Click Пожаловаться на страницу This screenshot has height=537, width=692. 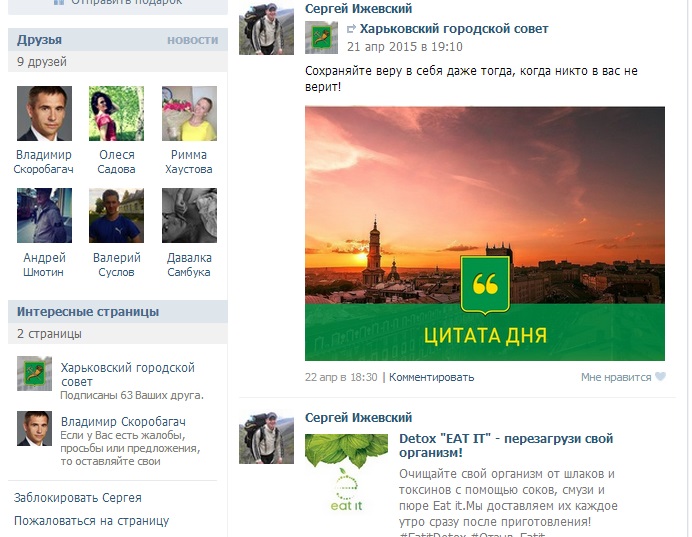(91, 521)
